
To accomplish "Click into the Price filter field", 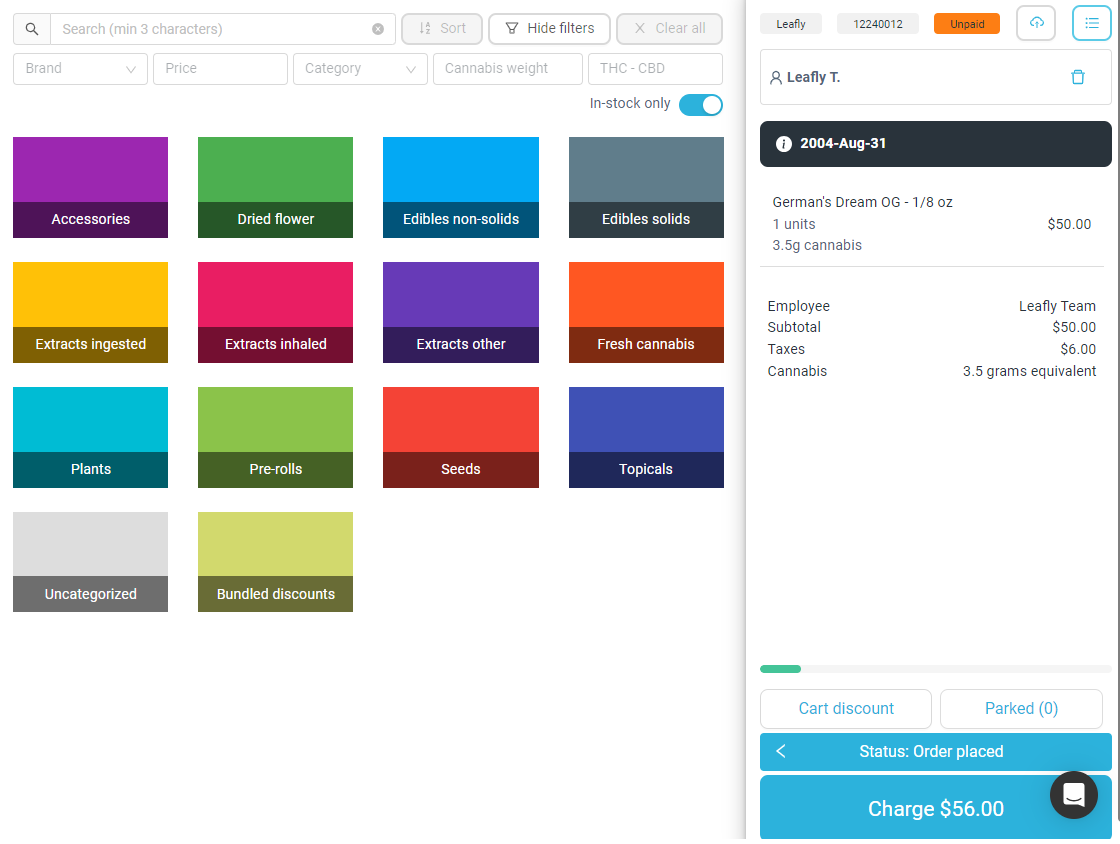I will click(x=220, y=69).
